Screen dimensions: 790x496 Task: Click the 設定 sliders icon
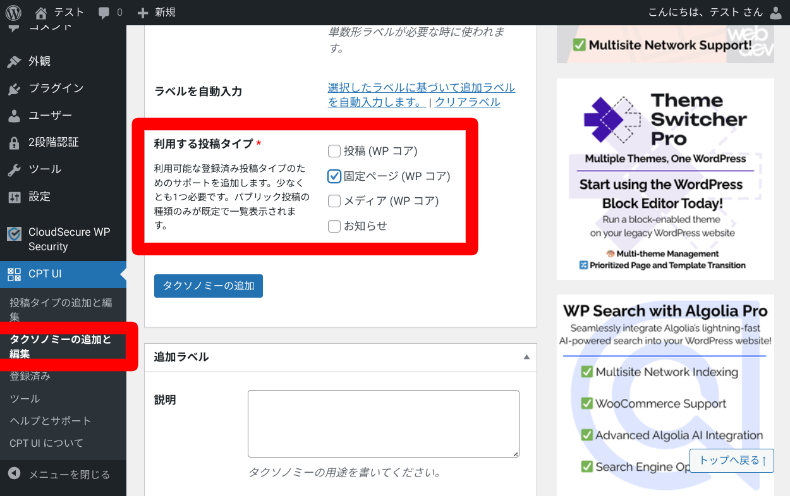(14, 197)
